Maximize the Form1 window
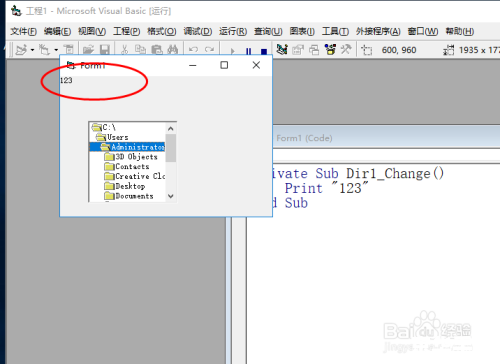The height and width of the screenshot is (364, 500). pos(224,65)
